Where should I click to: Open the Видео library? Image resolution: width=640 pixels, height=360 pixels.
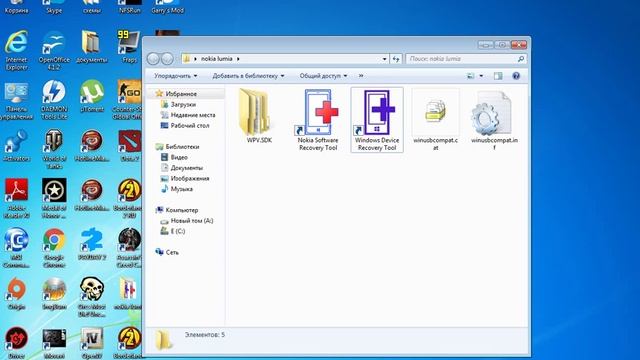click(x=179, y=157)
